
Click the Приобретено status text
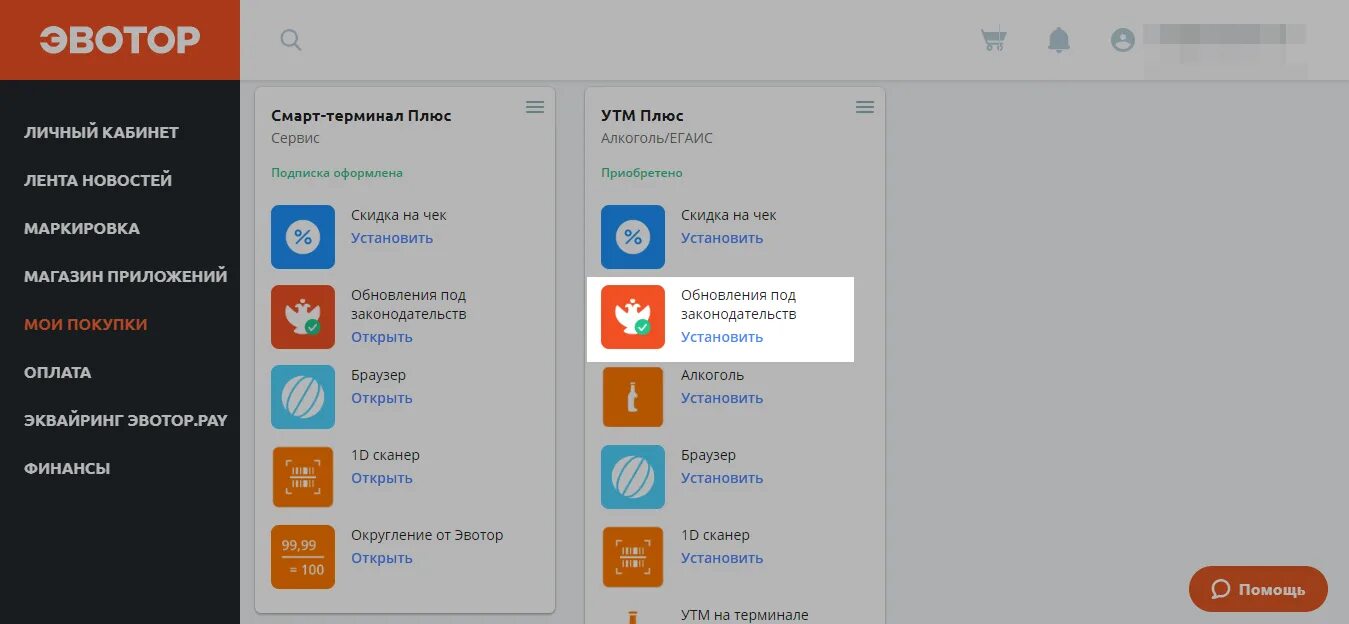coord(642,173)
